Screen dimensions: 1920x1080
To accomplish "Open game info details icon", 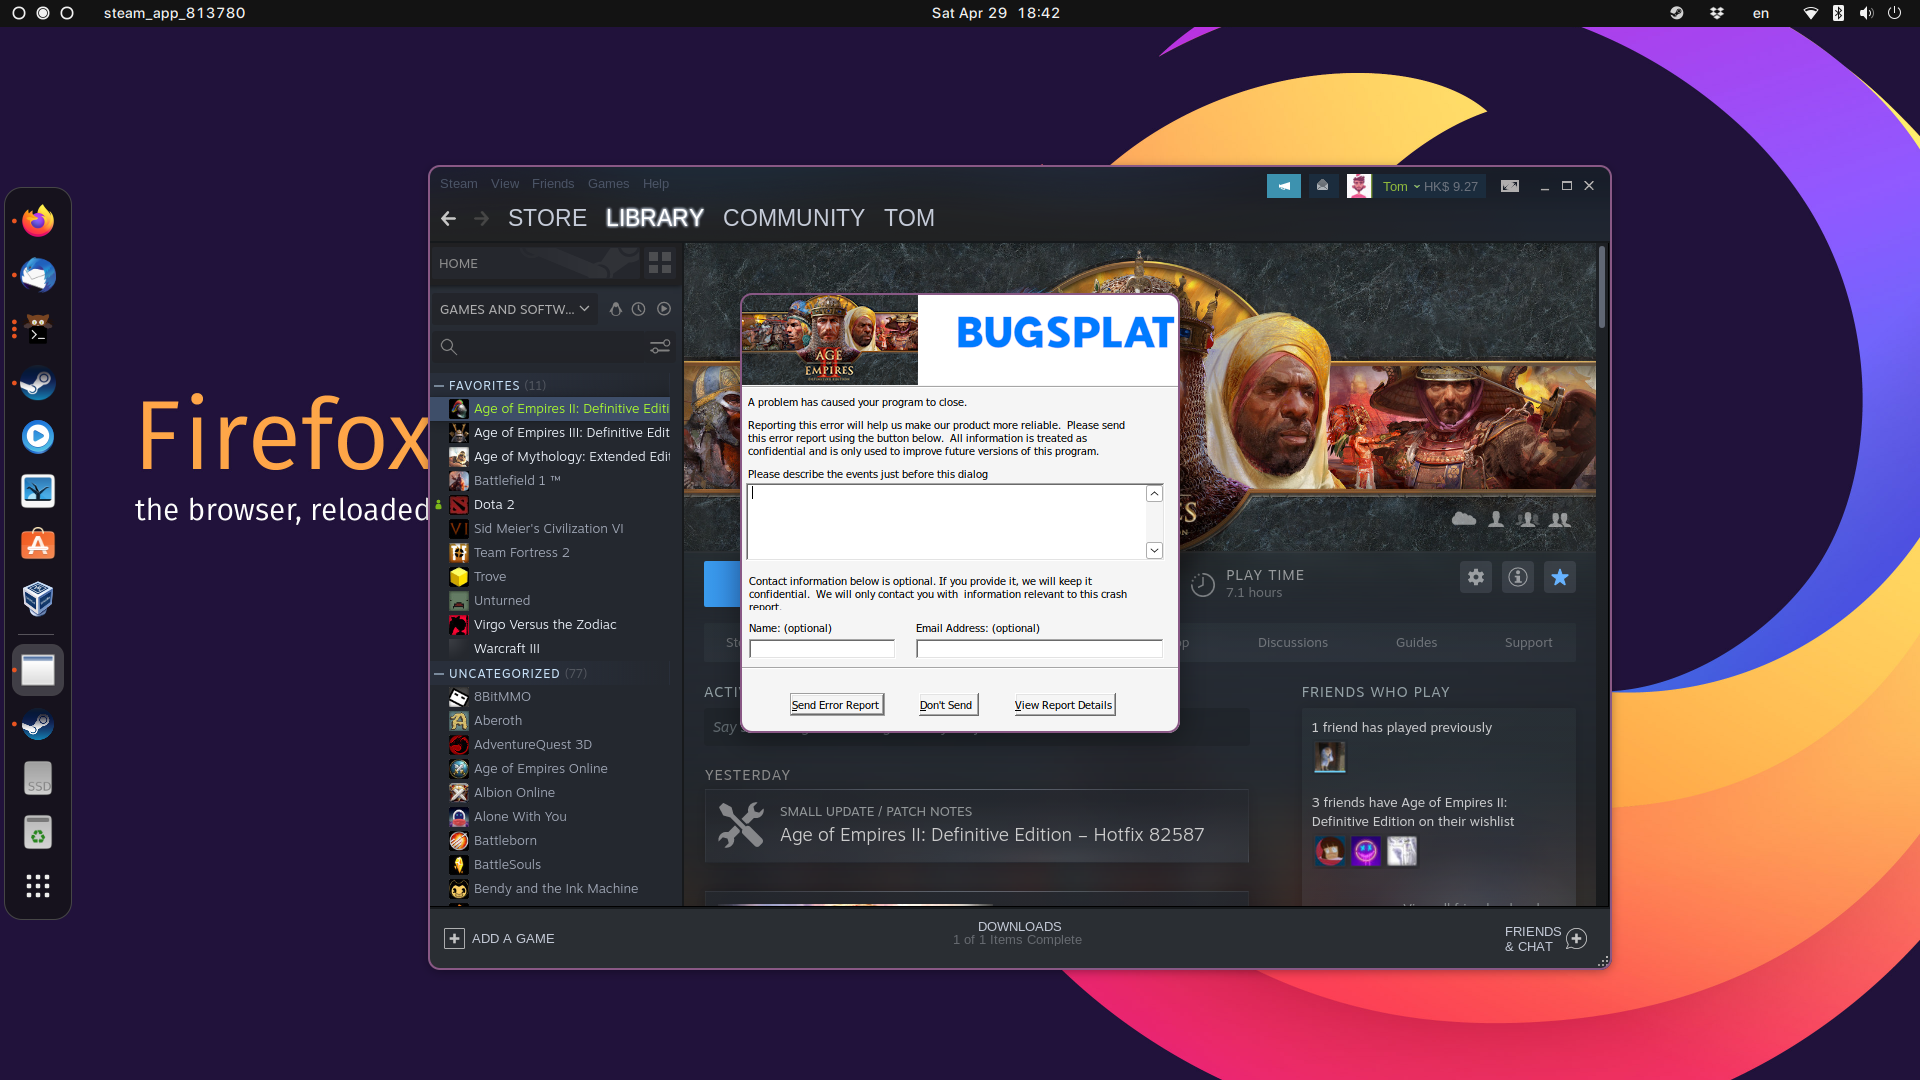I will point(1518,577).
